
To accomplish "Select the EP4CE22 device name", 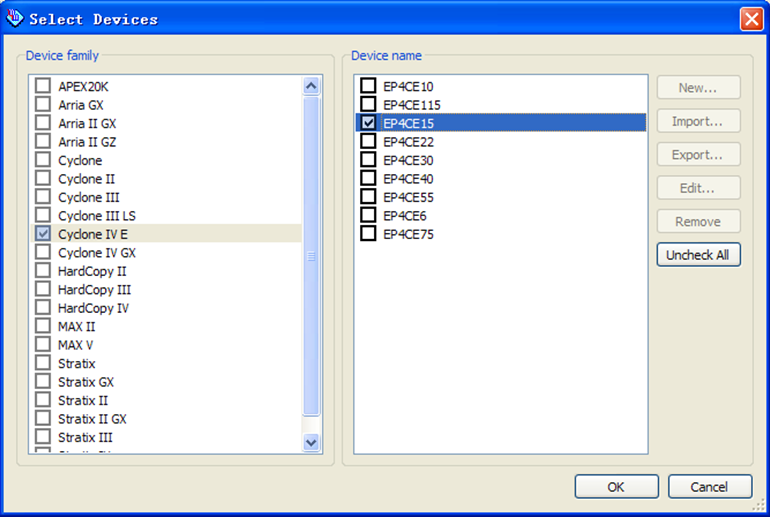I will click(x=409, y=142).
